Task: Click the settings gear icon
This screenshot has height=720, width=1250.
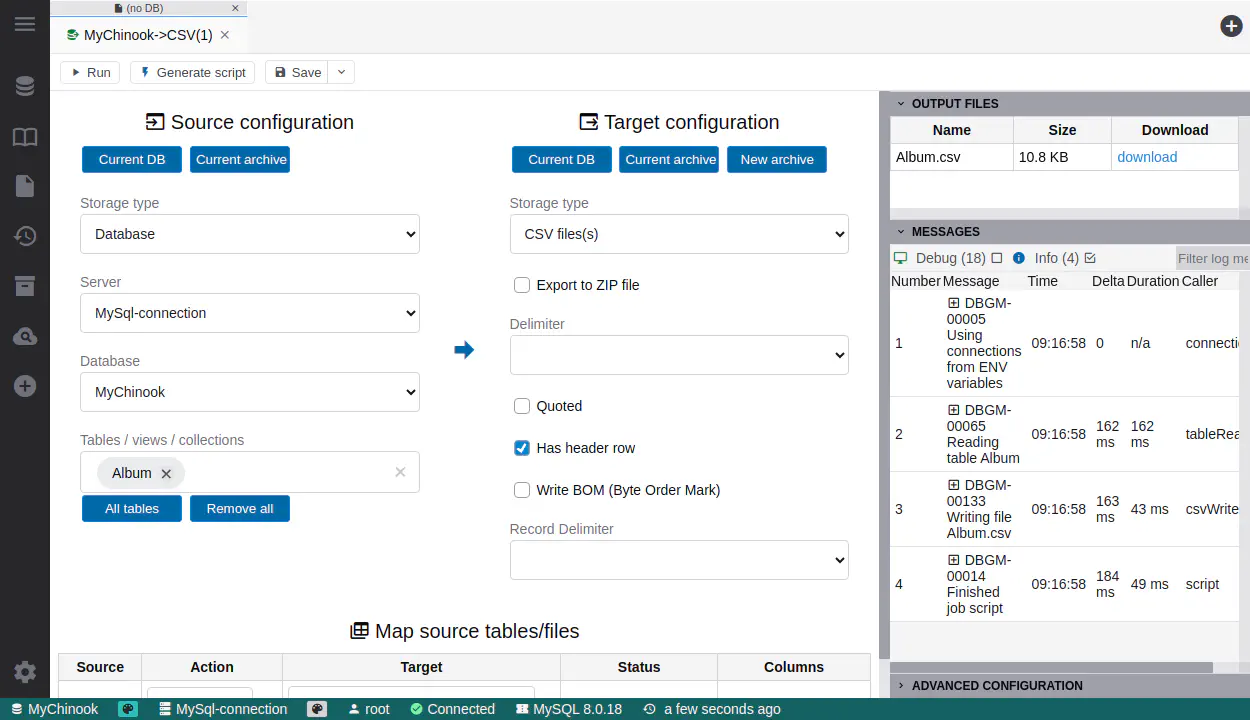Action: pos(25,672)
